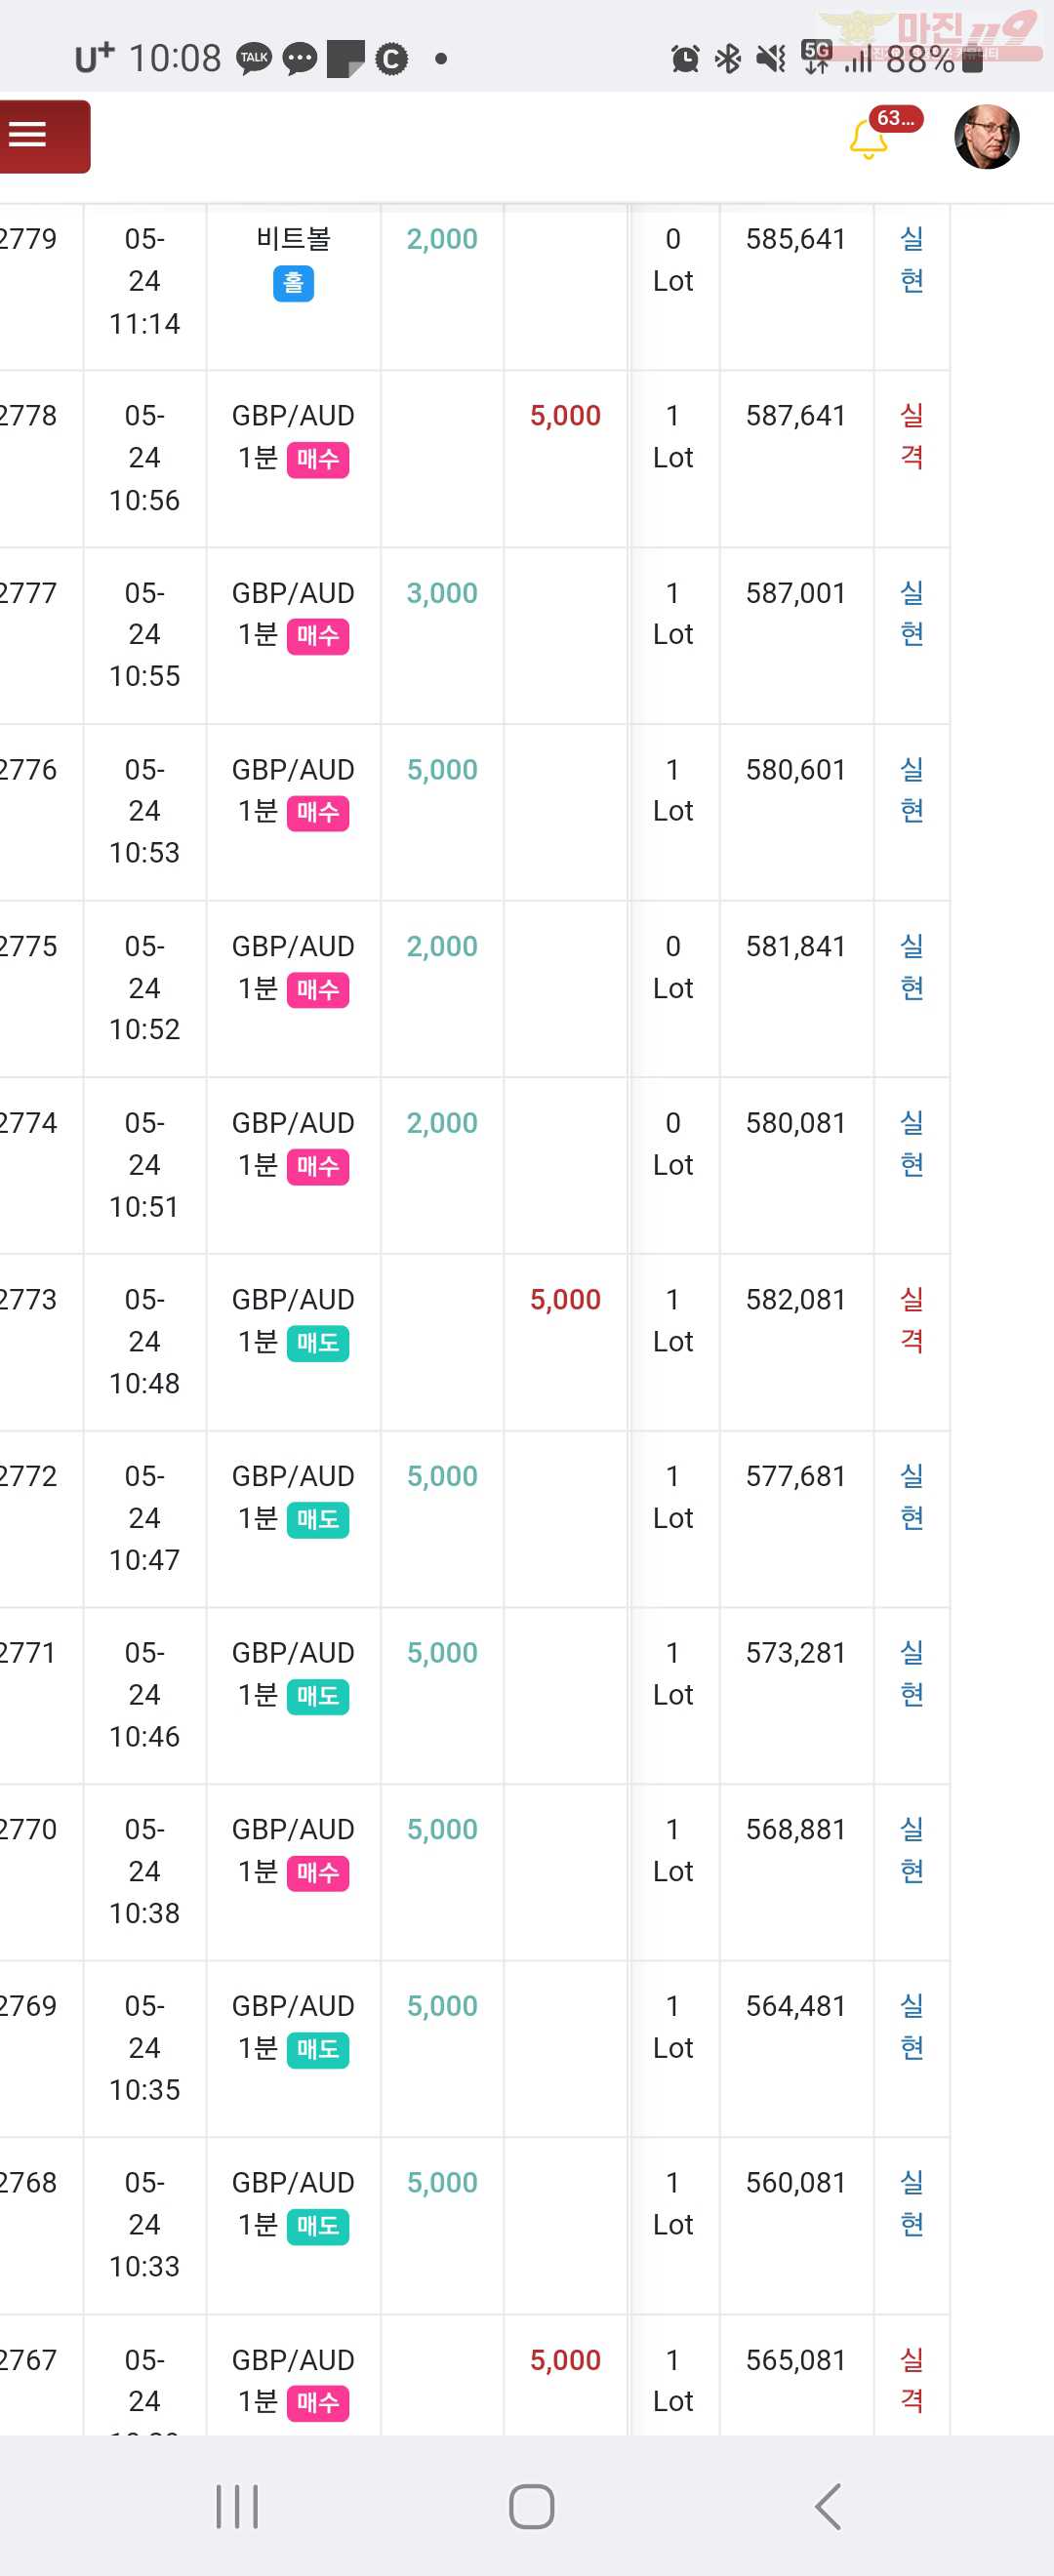Select the GBP/AUD entry at 10:47

293,1497
